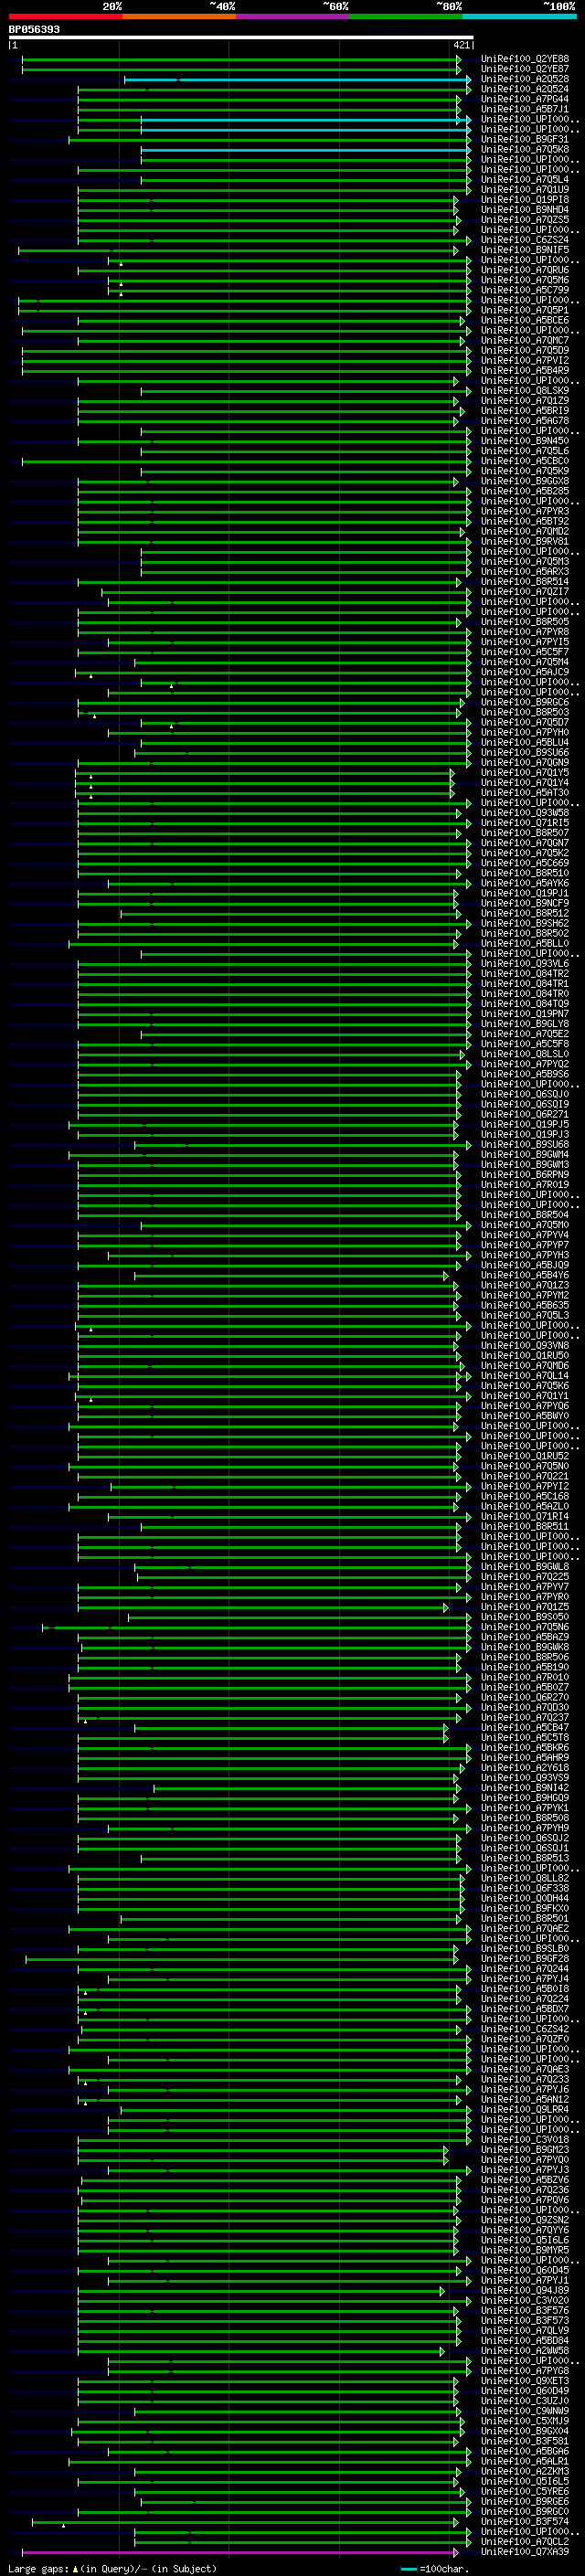The image size is (585, 2576).
Task: Select the cyan alignment bar of UniRef100_A2Q528
Action: click(x=297, y=79)
